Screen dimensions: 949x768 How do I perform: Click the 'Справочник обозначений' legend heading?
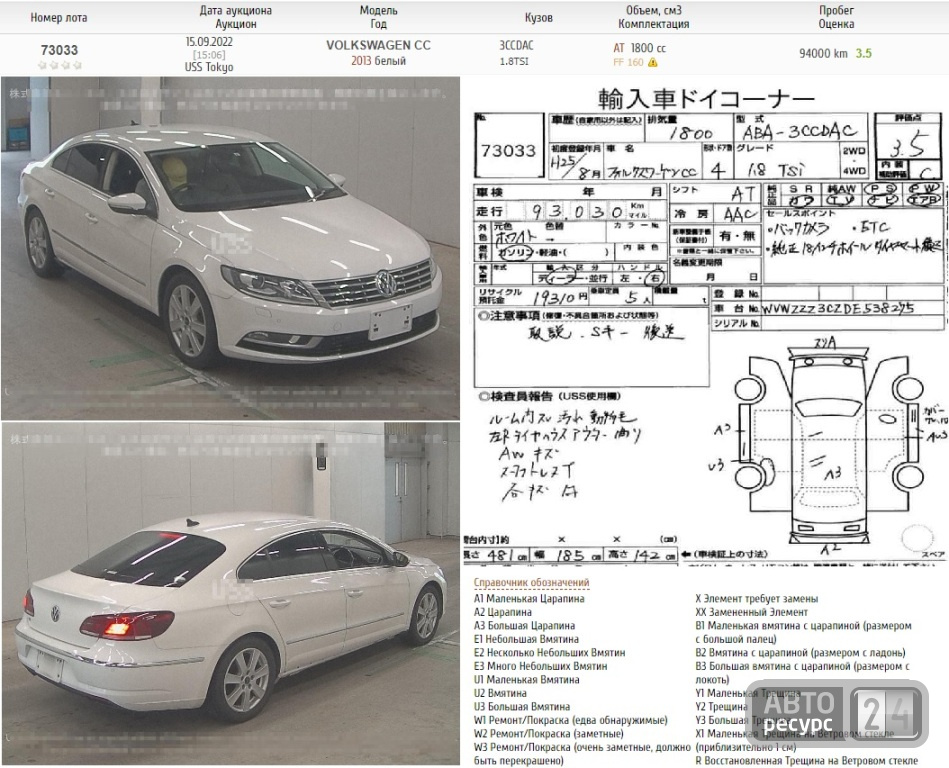pos(531,583)
